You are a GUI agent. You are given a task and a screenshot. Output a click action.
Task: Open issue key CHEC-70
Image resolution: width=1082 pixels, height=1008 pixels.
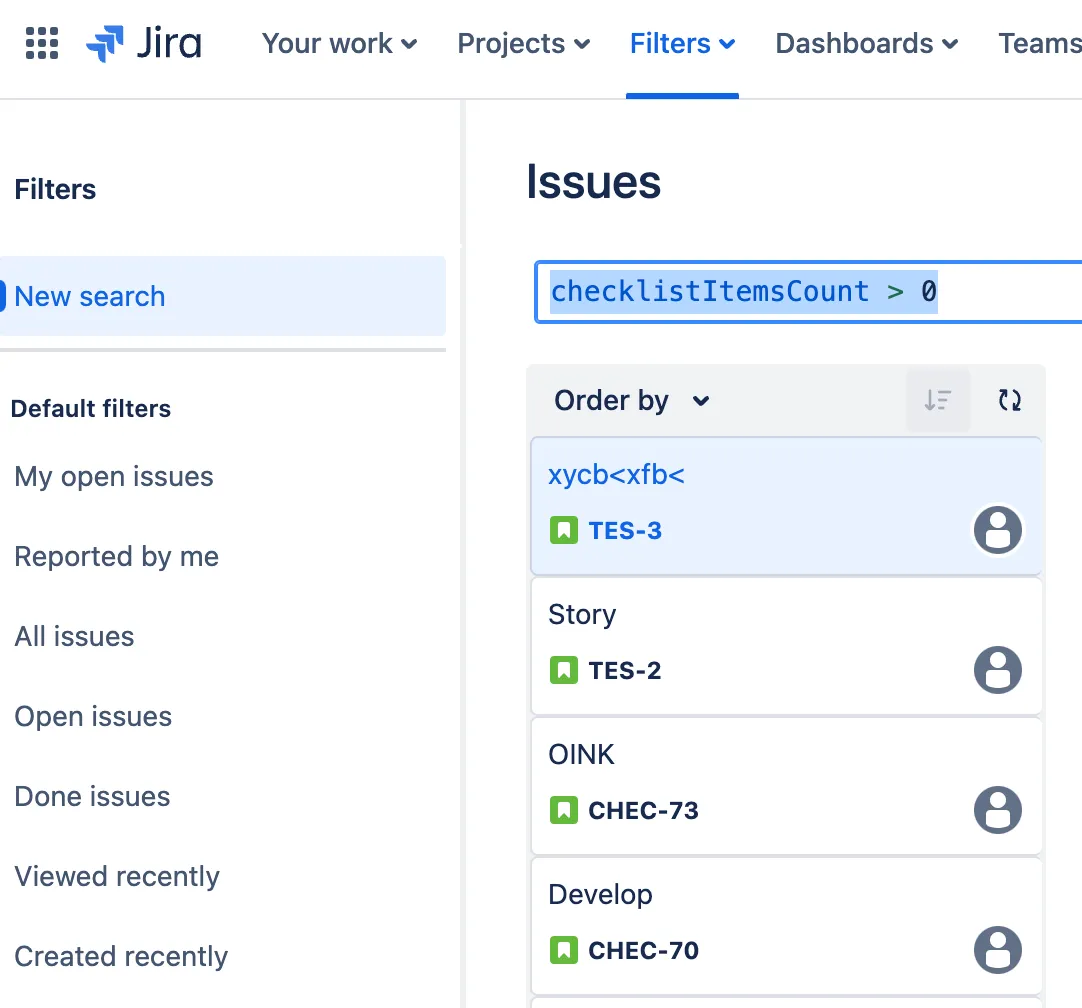(x=643, y=951)
